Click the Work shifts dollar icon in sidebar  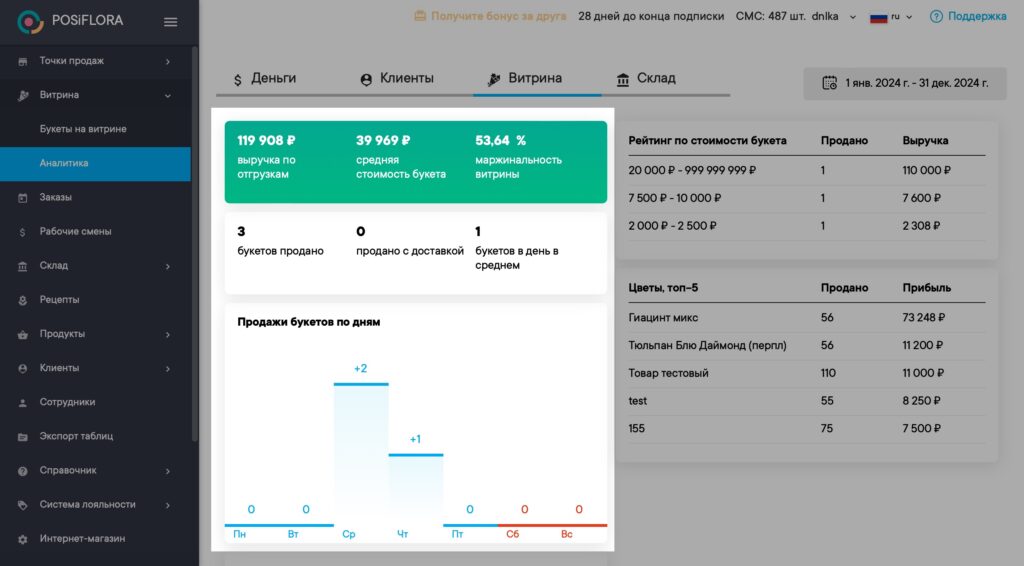[23, 232]
